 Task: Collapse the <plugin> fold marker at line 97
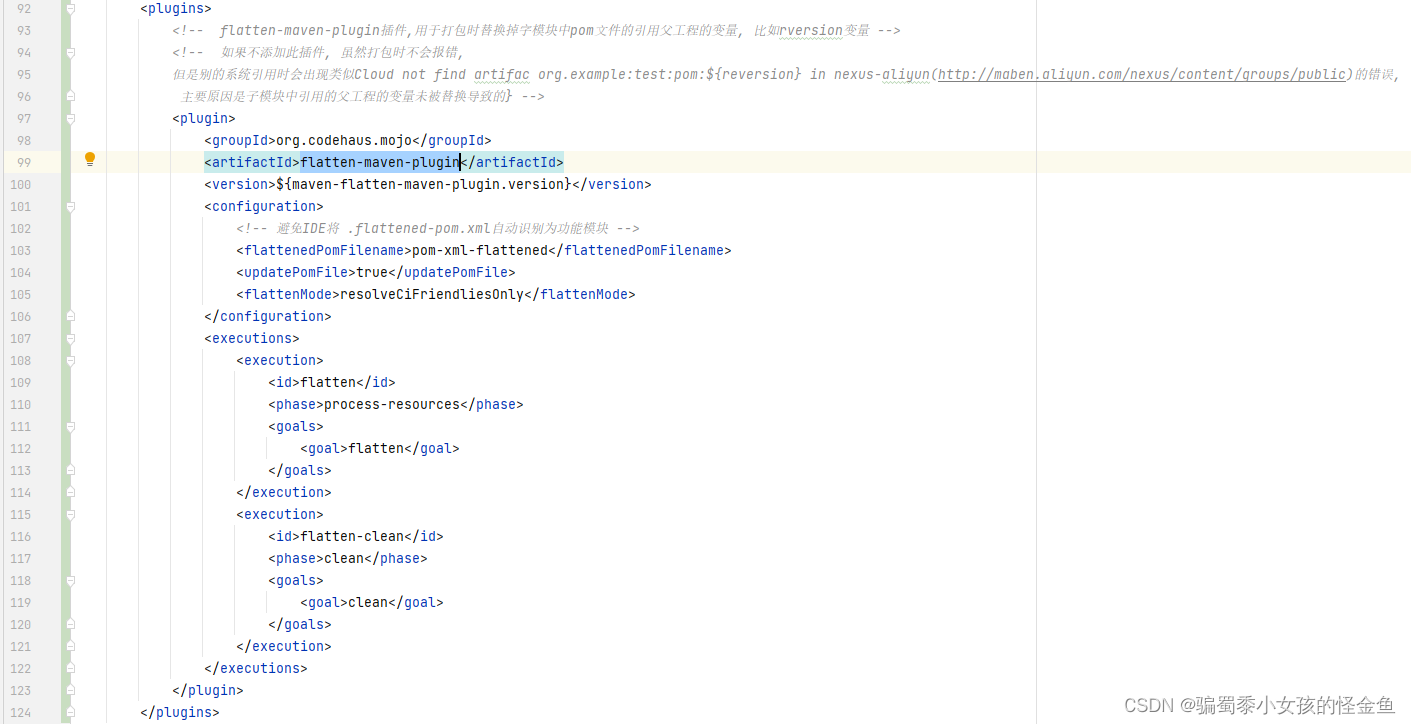pos(70,118)
